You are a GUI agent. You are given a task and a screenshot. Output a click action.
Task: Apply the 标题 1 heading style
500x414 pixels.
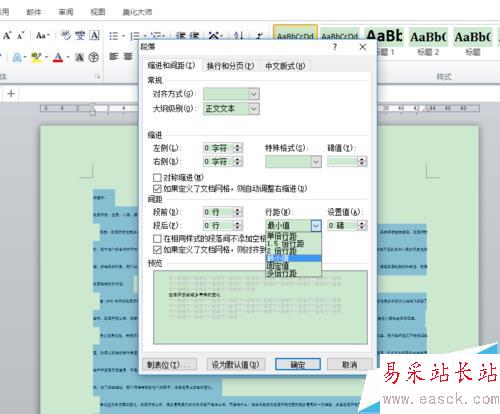385,42
